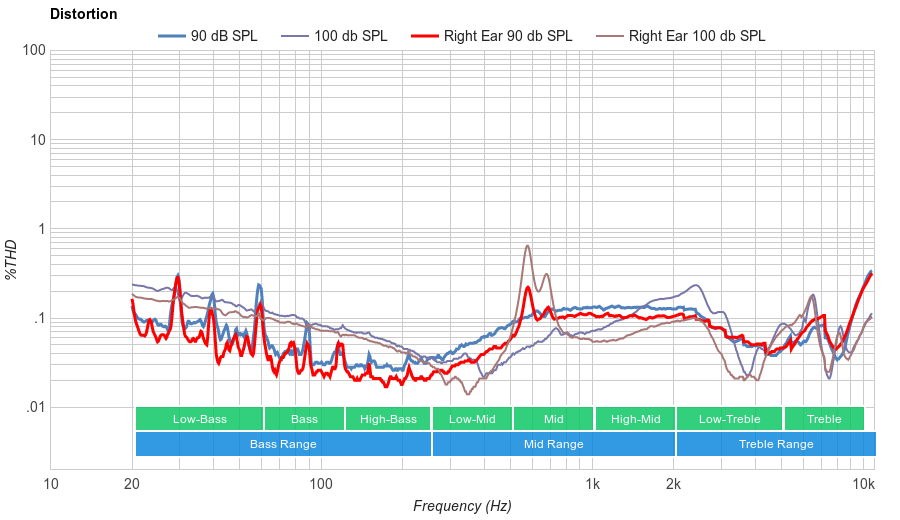900x520 pixels.
Task: Hide Right Ear 100 db SPL series
Action: click(696, 36)
